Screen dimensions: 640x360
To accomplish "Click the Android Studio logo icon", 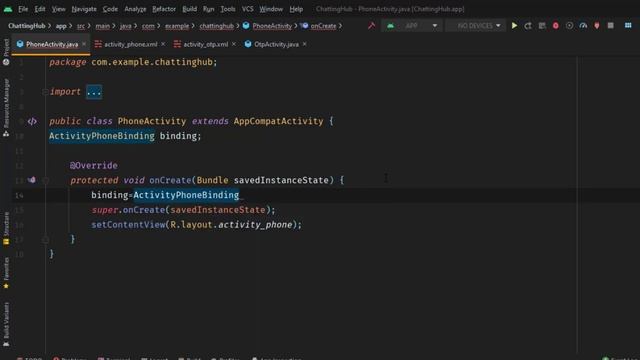I will [8, 9].
